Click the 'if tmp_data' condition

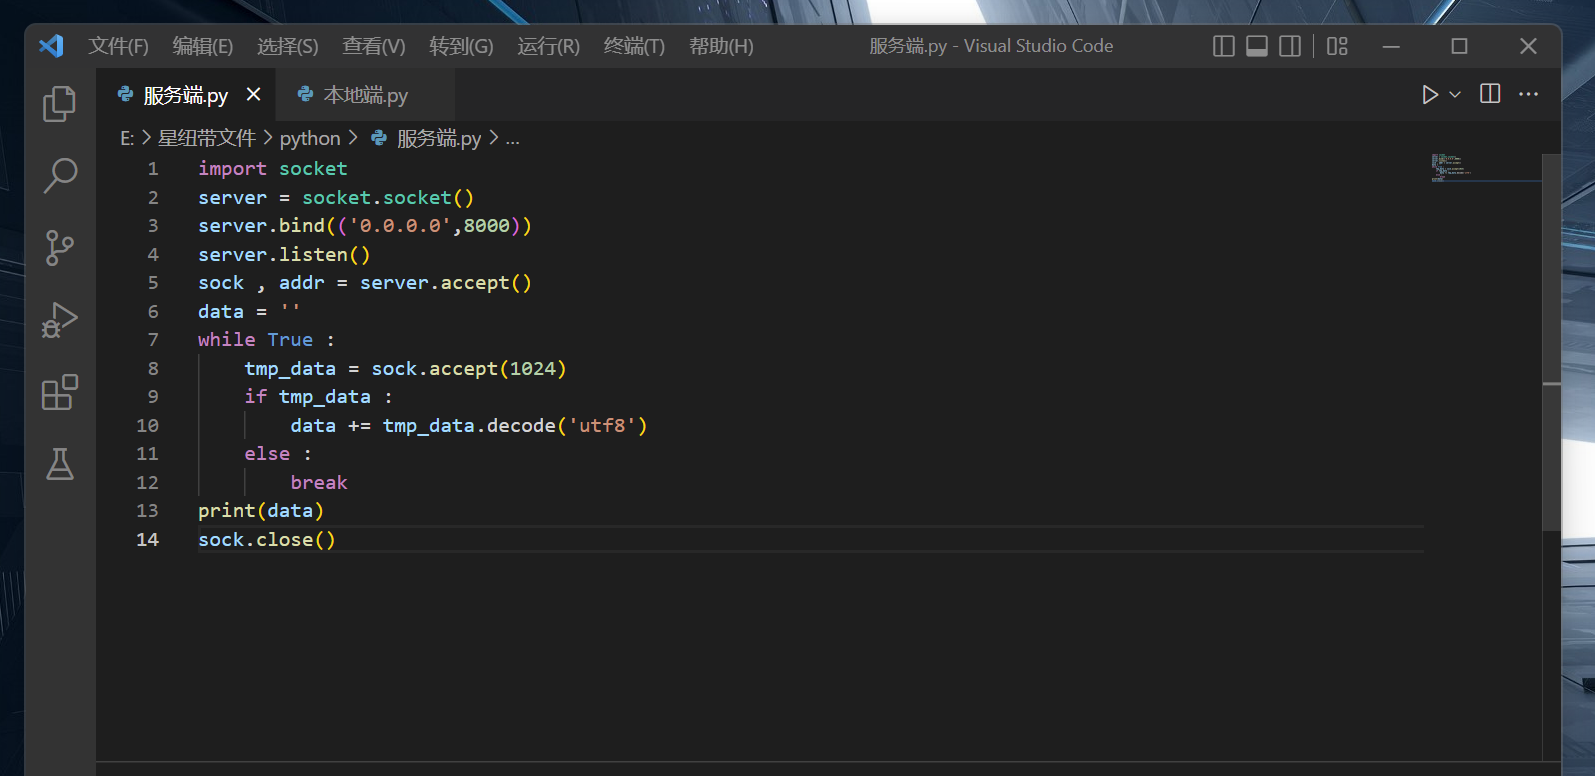318,397
